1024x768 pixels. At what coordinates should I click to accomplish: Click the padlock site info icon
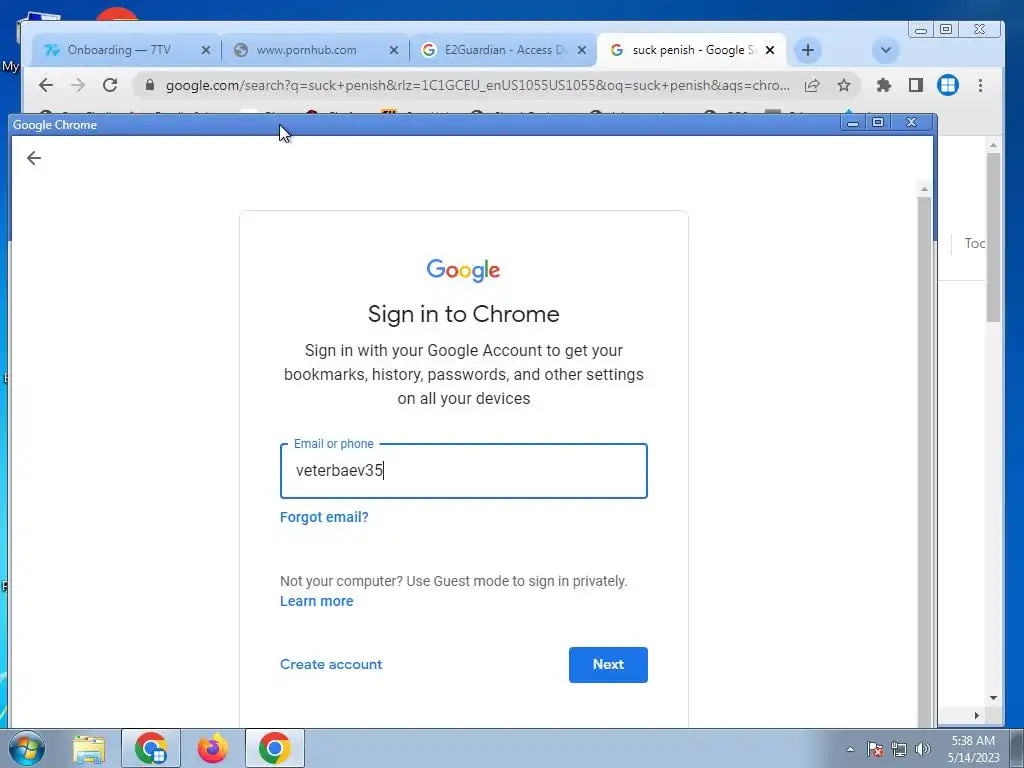pyautogui.click(x=150, y=86)
